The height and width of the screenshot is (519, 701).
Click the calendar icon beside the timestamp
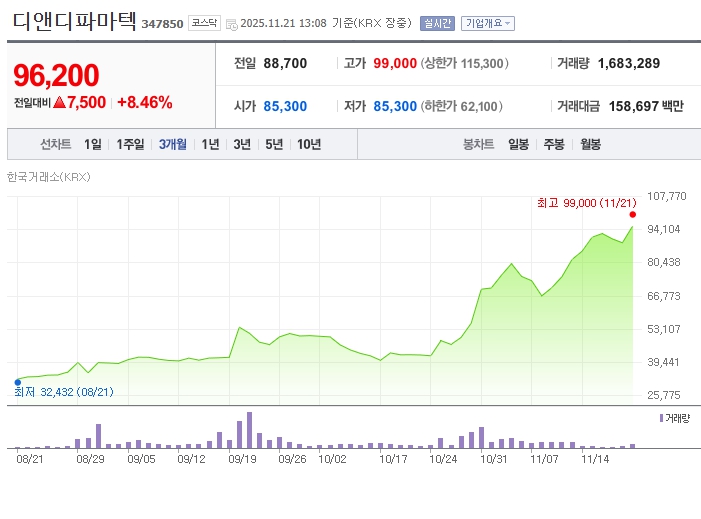(x=232, y=24)
